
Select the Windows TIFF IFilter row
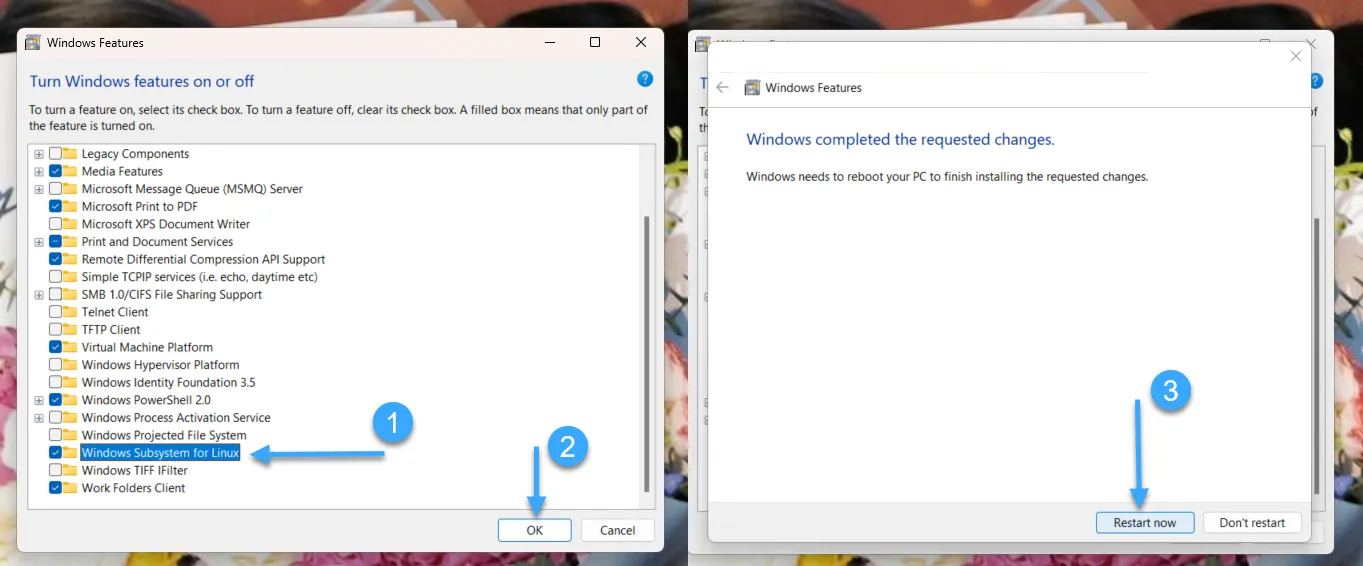coord(134,470)
